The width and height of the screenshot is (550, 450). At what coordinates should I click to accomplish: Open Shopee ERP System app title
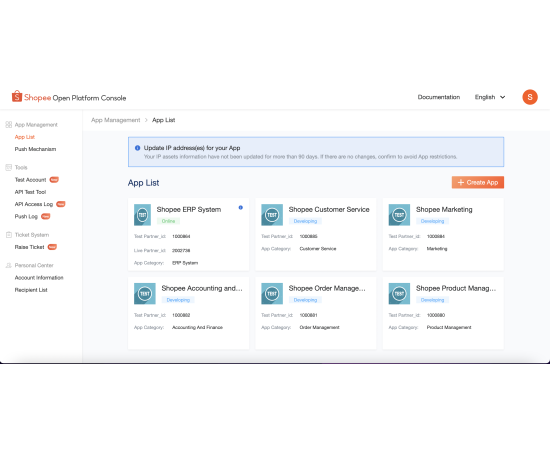(x=189, y=209)
